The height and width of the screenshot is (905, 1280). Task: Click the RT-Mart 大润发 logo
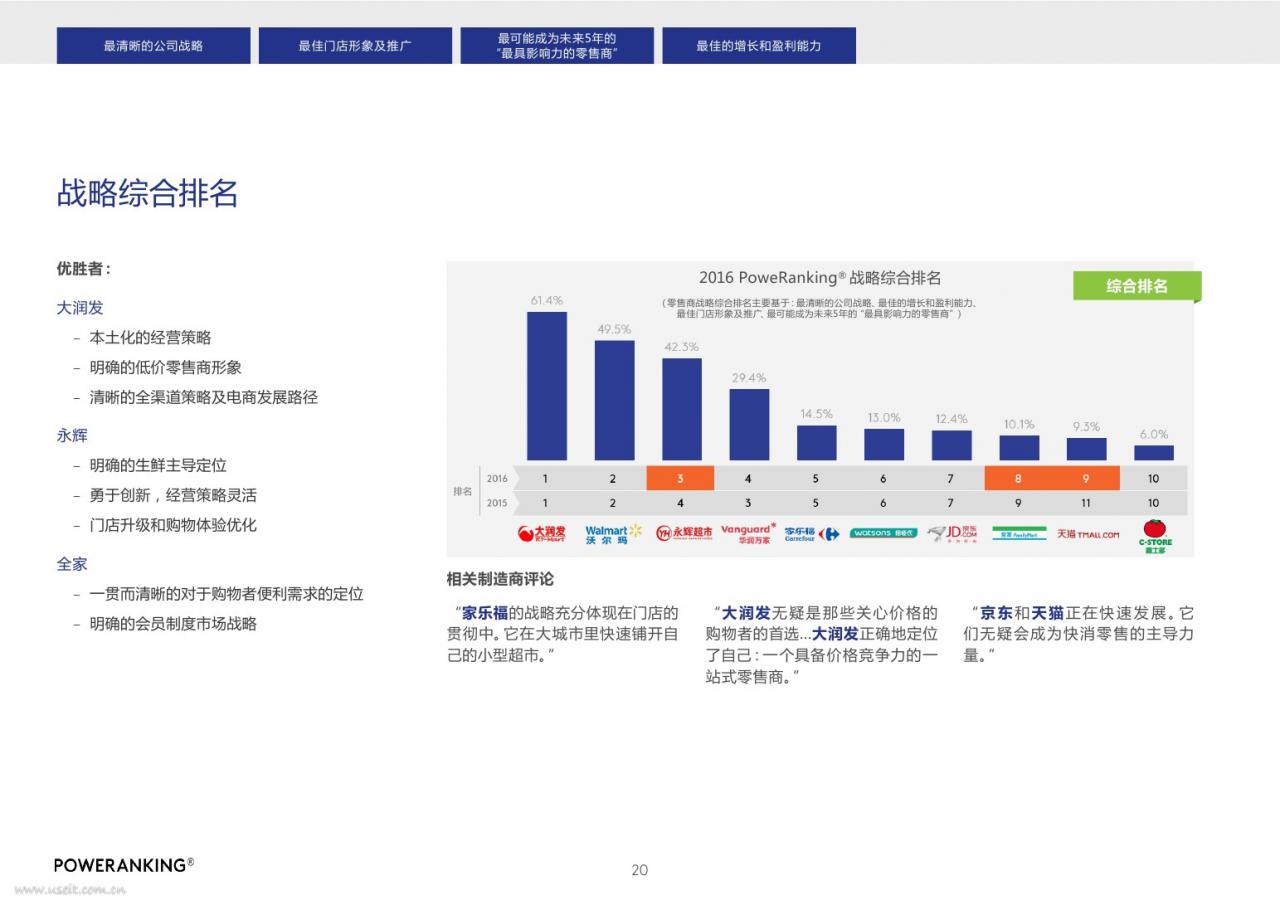(x=541, y=533)
